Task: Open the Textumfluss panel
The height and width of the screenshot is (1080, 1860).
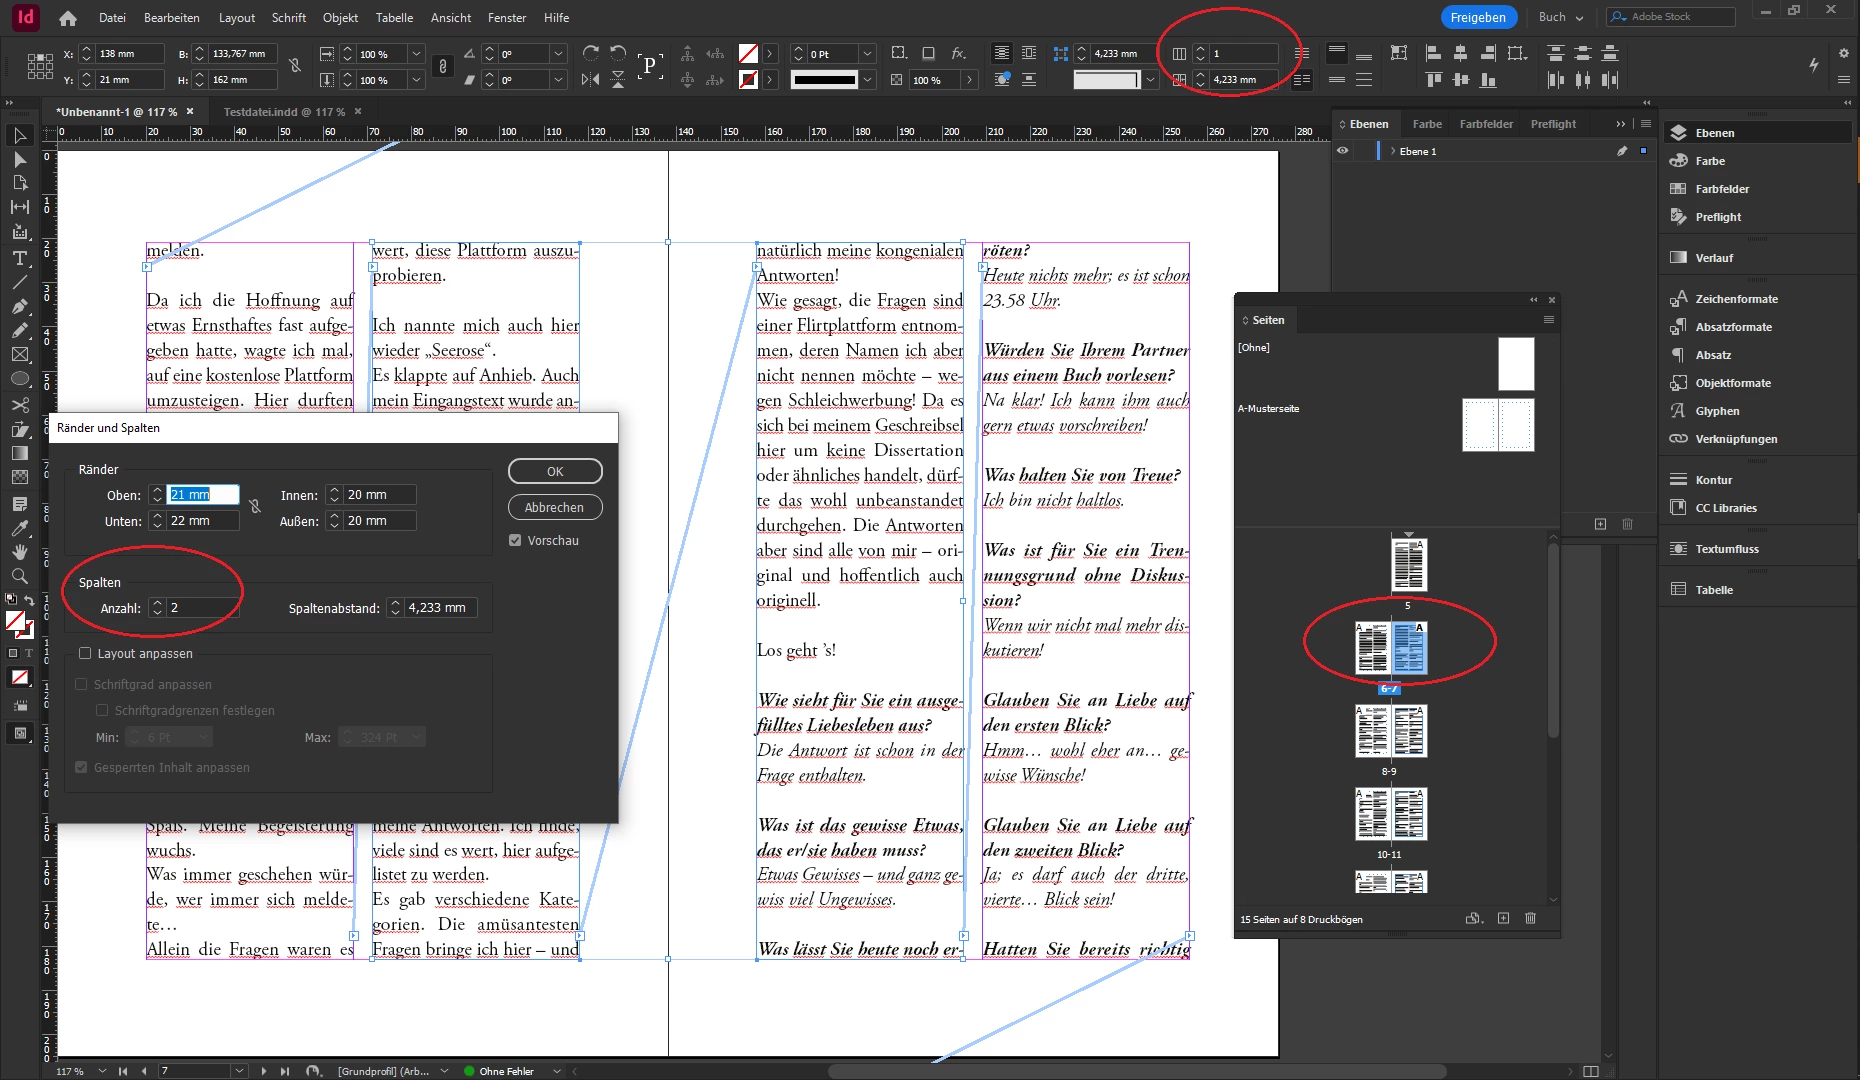Action: pos(1726,549)
